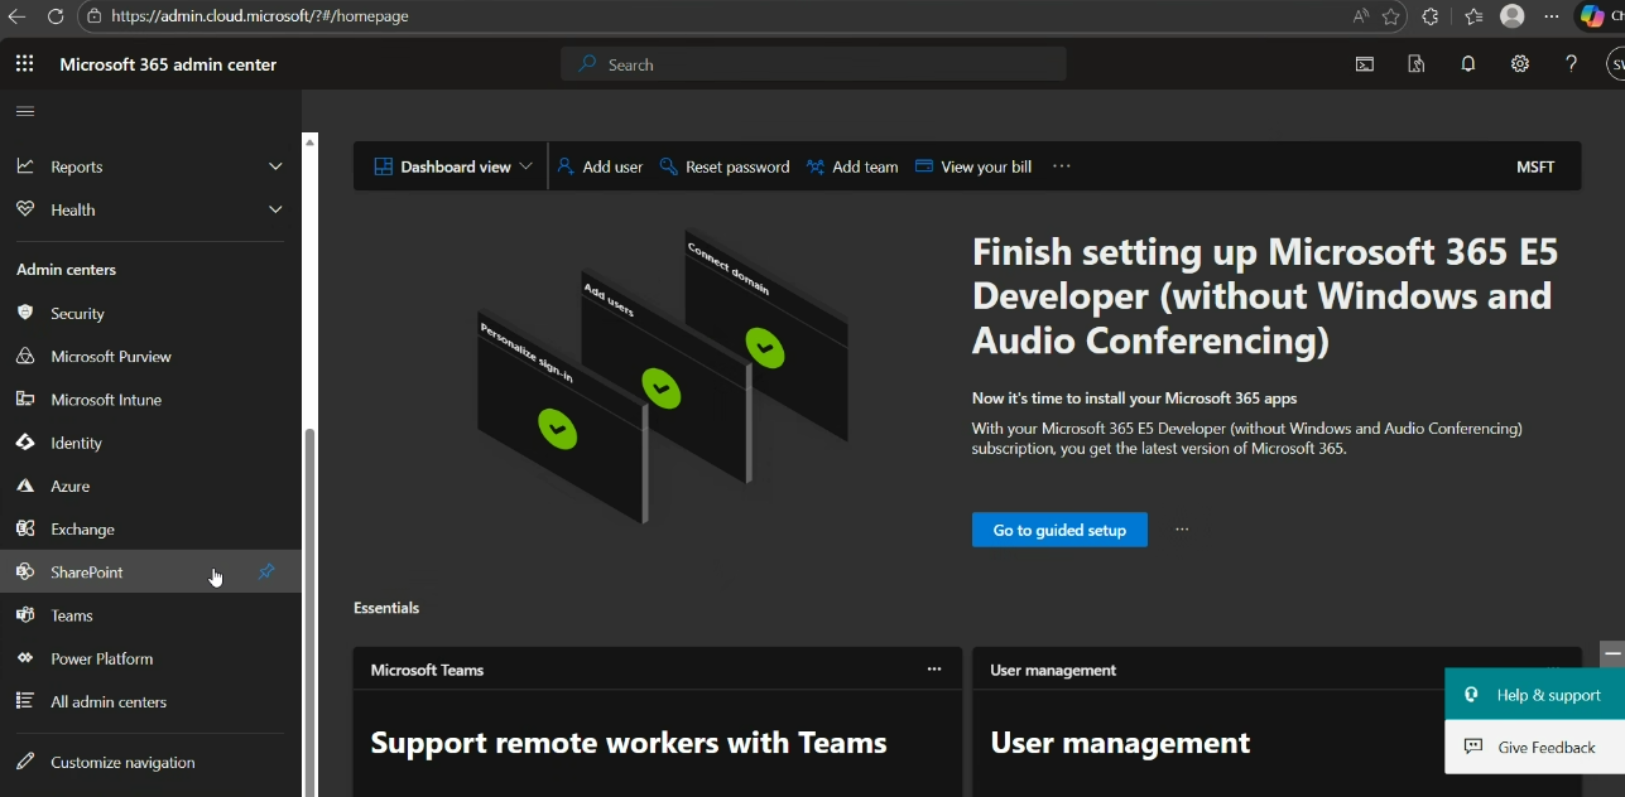This screenshot has width=1625, height=797.
Task: Click the Identity diamond icon
Action: click(x=25, y=442)
